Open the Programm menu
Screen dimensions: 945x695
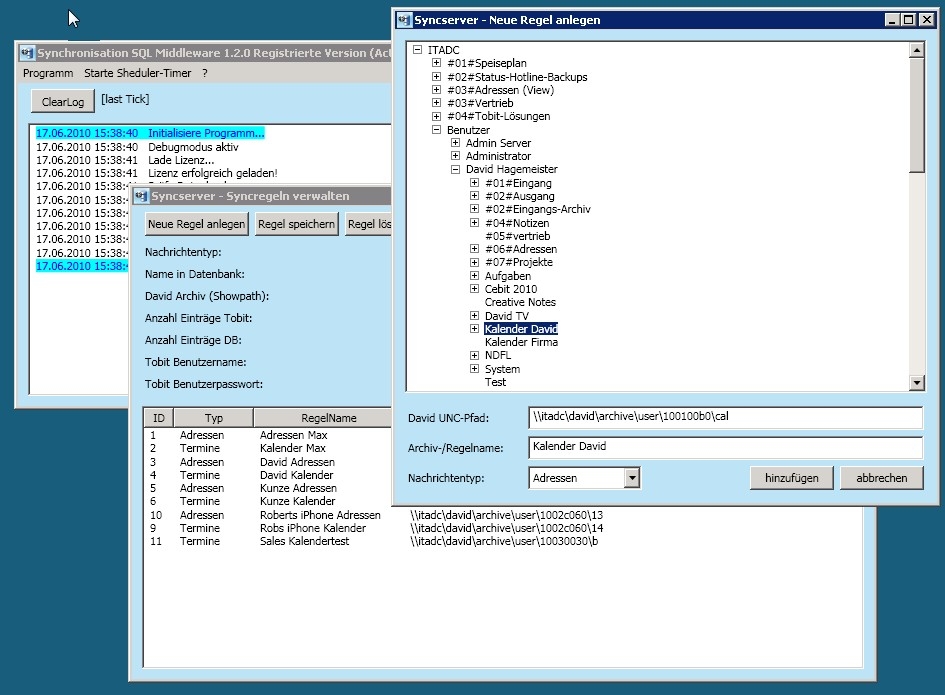(x=48, y=73)
